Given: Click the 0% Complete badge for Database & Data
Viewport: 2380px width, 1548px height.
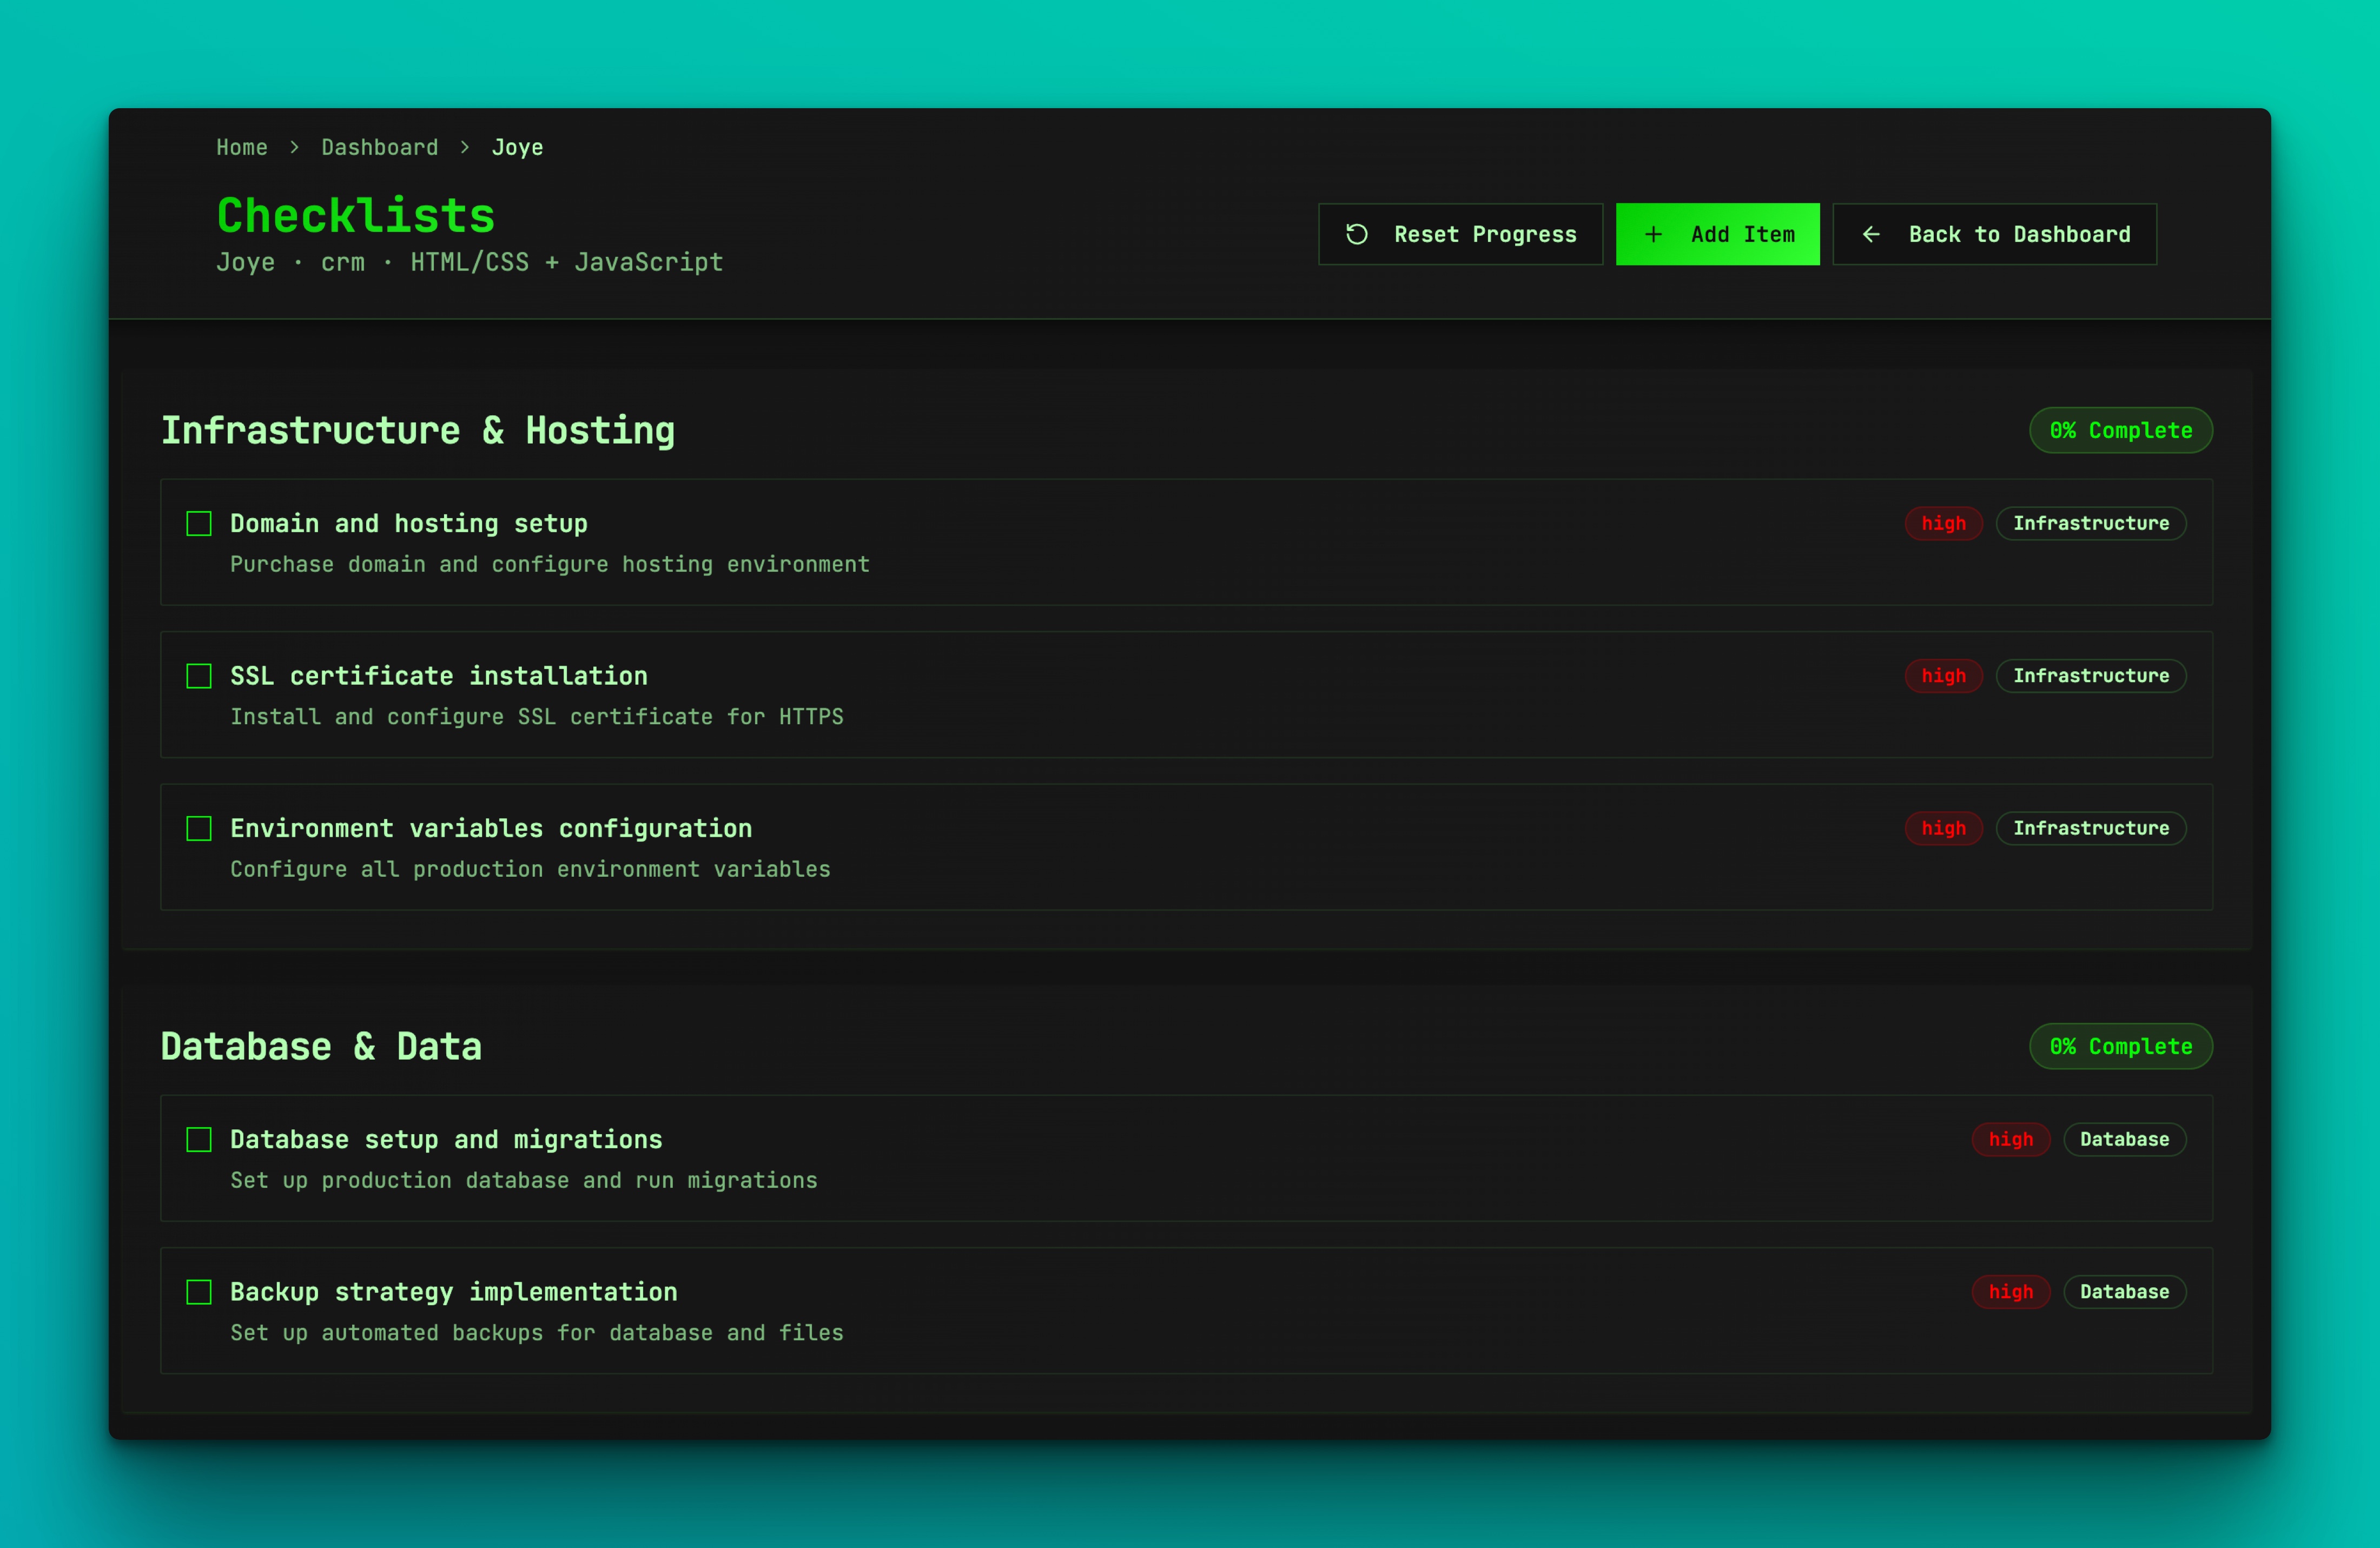Looking at the screenshot, I should [x=2121, y=1046].
